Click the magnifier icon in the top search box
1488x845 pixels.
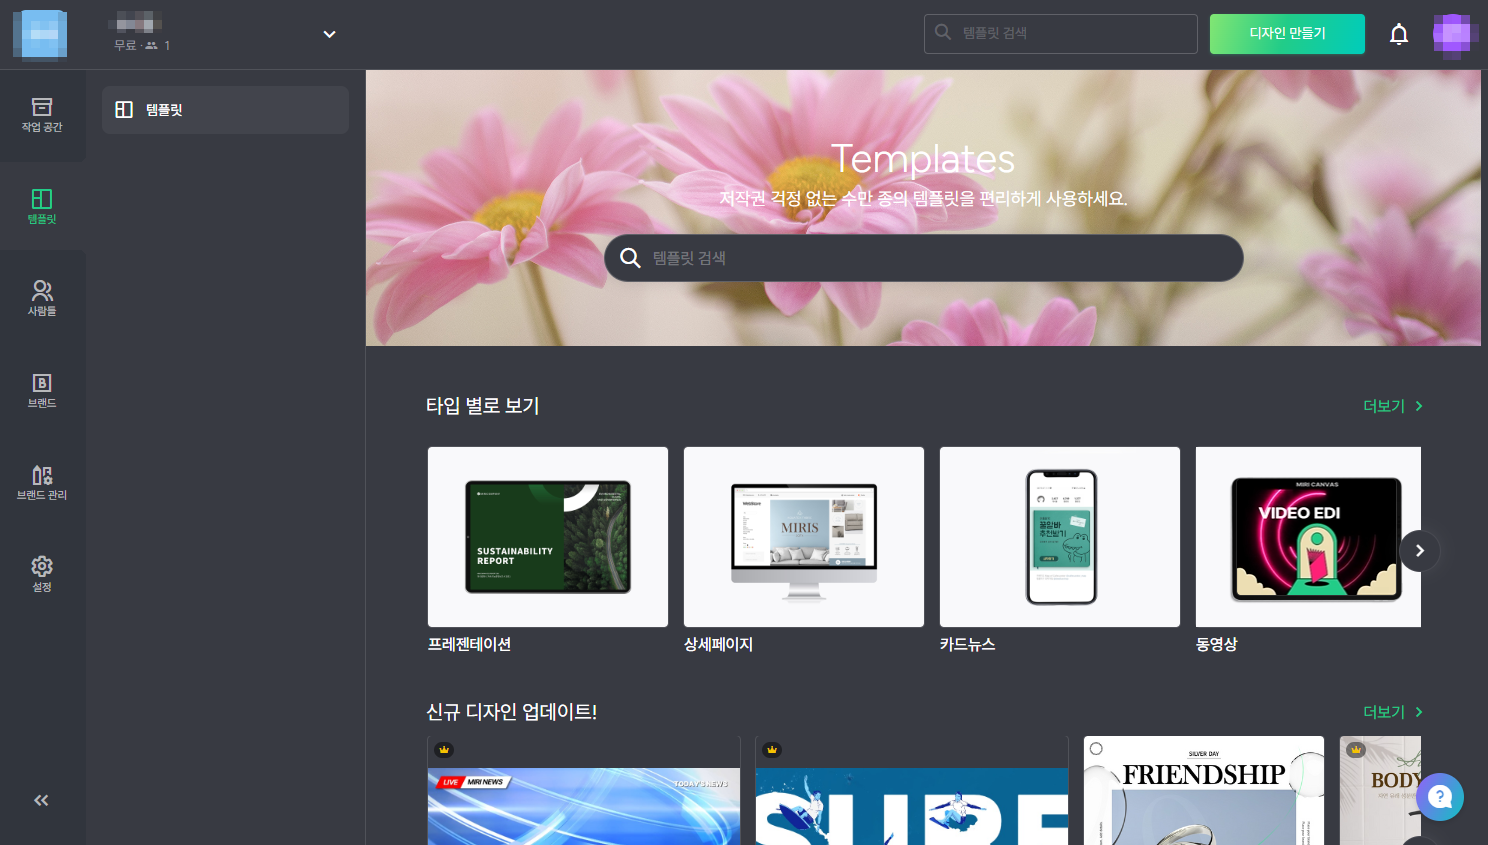click(x=943, y=33)
